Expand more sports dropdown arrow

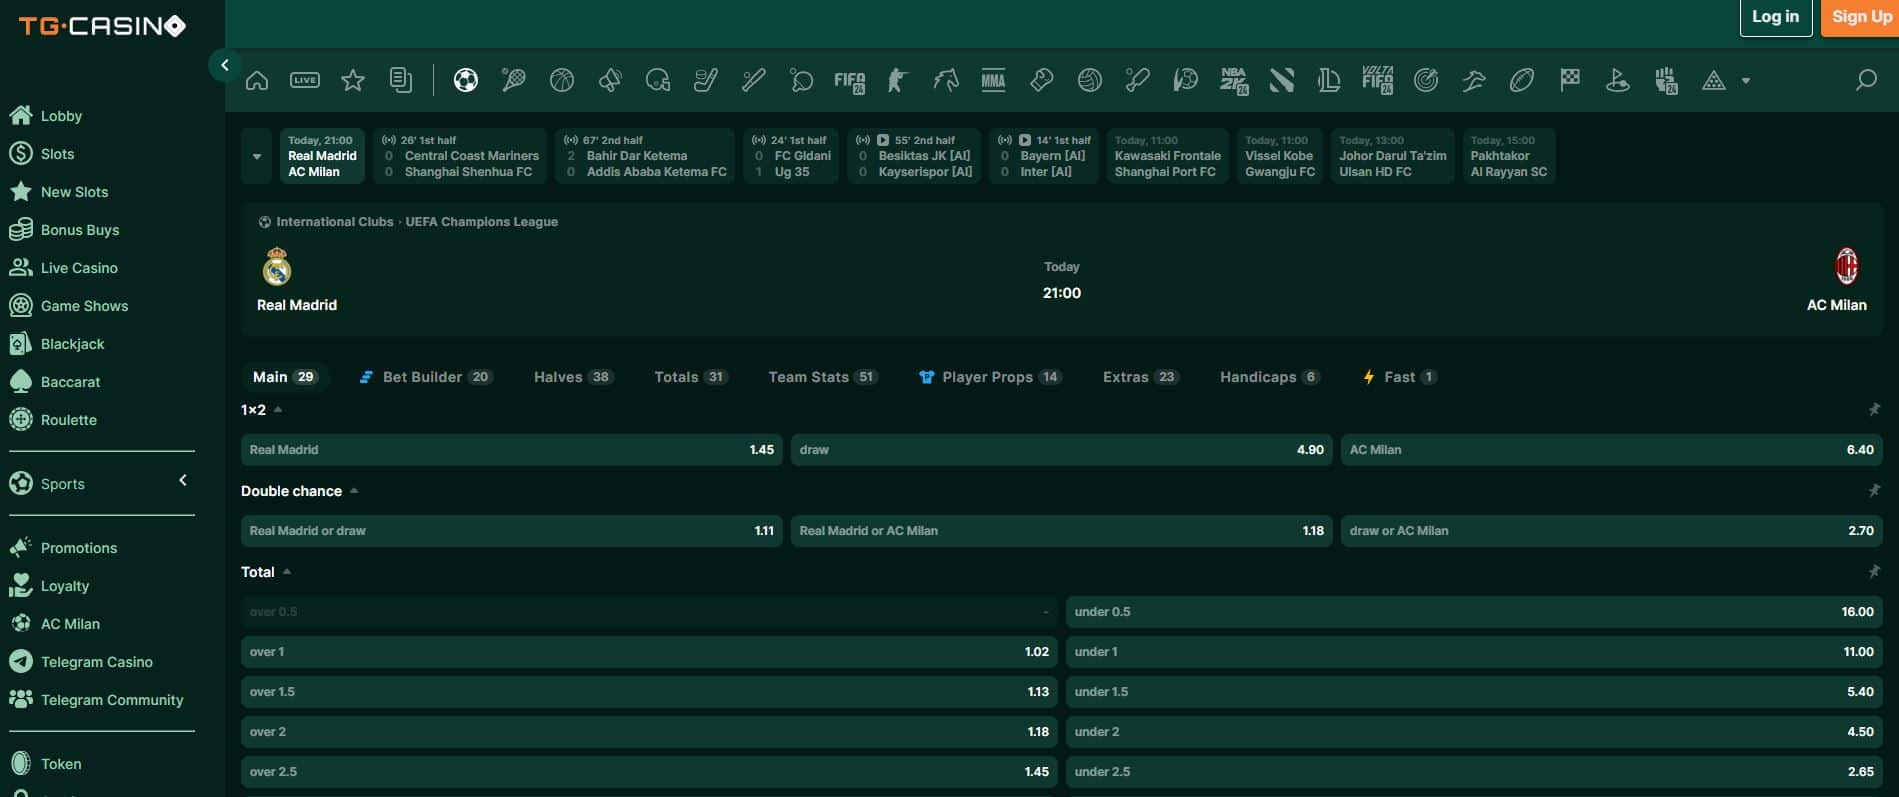[x=1746, y=81]
